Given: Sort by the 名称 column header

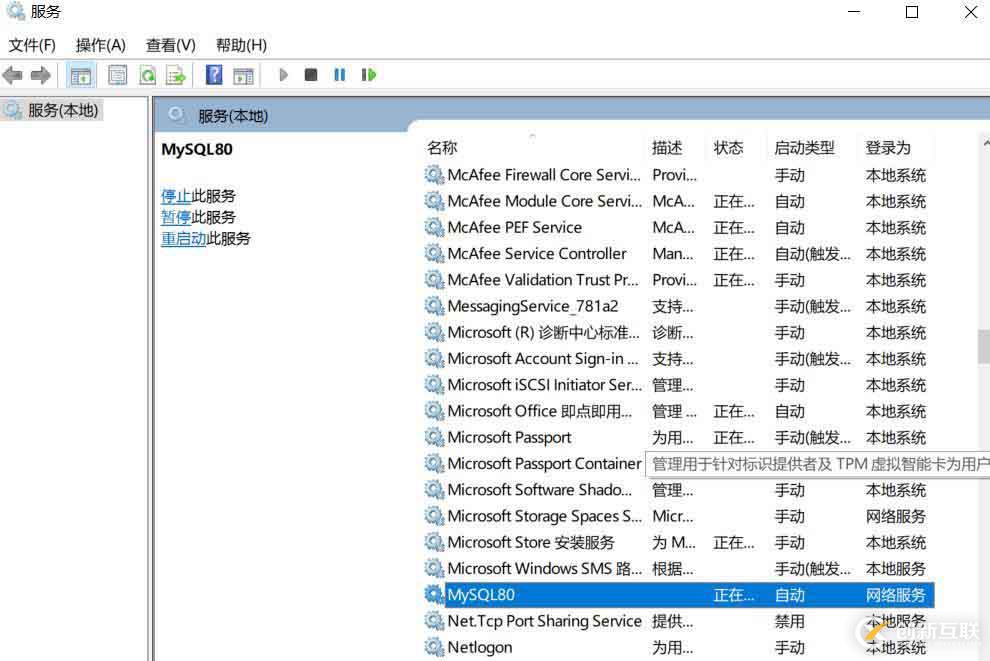Looking at the screenshot, I should (x=534, y=148).
